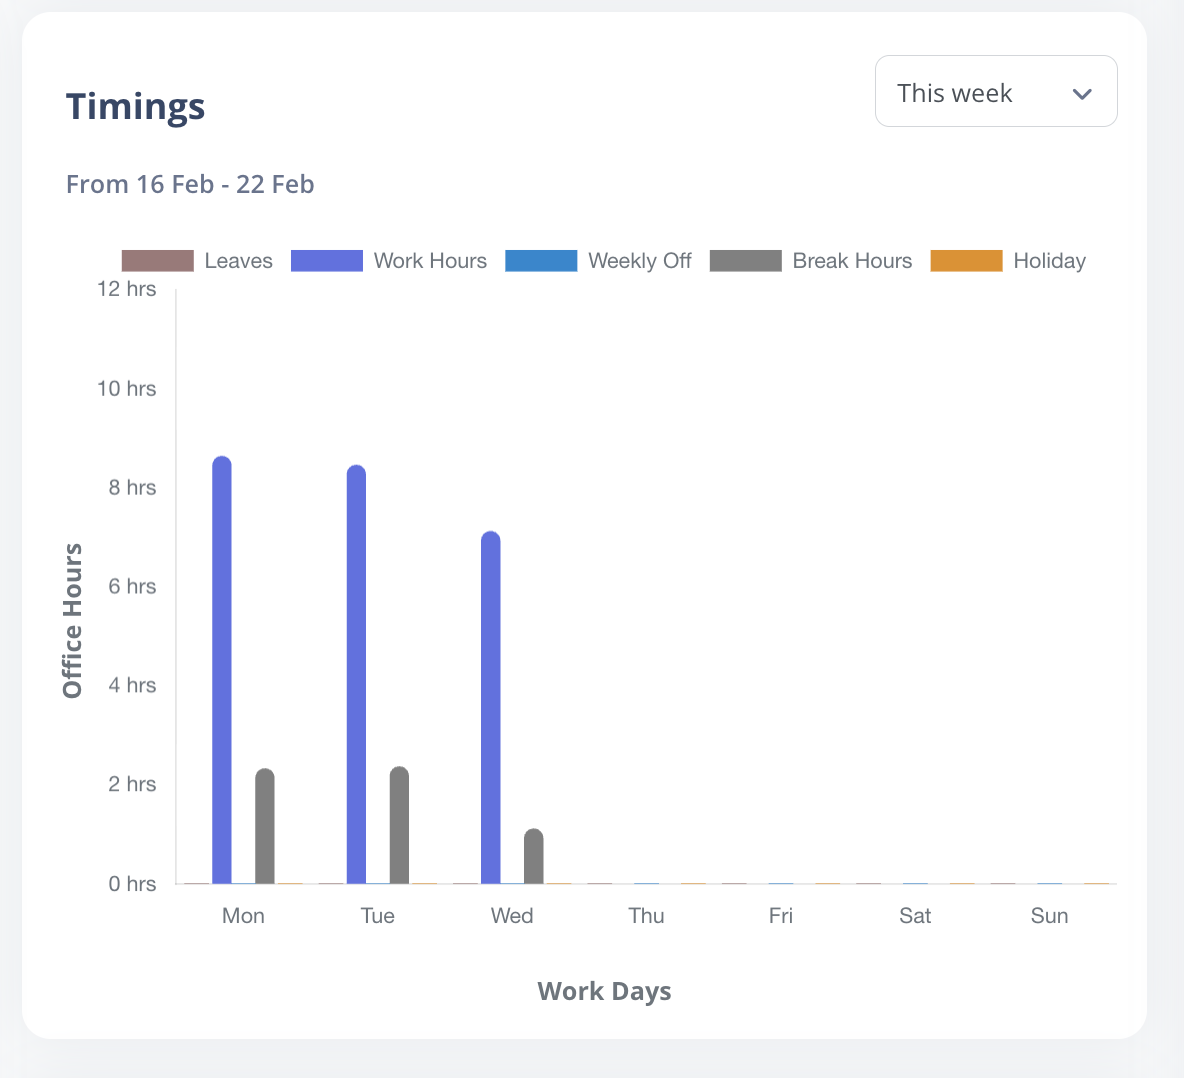
Task: Toggle the Break Hours legend swatch
Action: 746,260
